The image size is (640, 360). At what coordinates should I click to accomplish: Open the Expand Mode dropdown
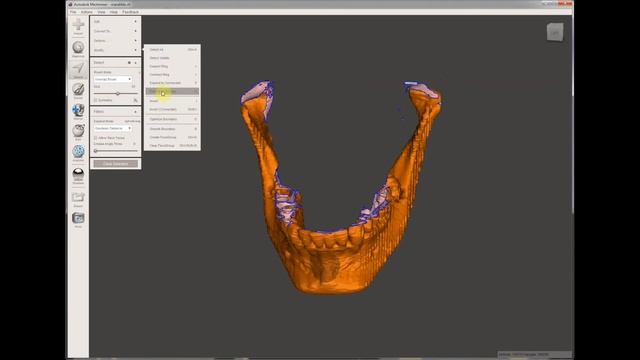(113, 128)
